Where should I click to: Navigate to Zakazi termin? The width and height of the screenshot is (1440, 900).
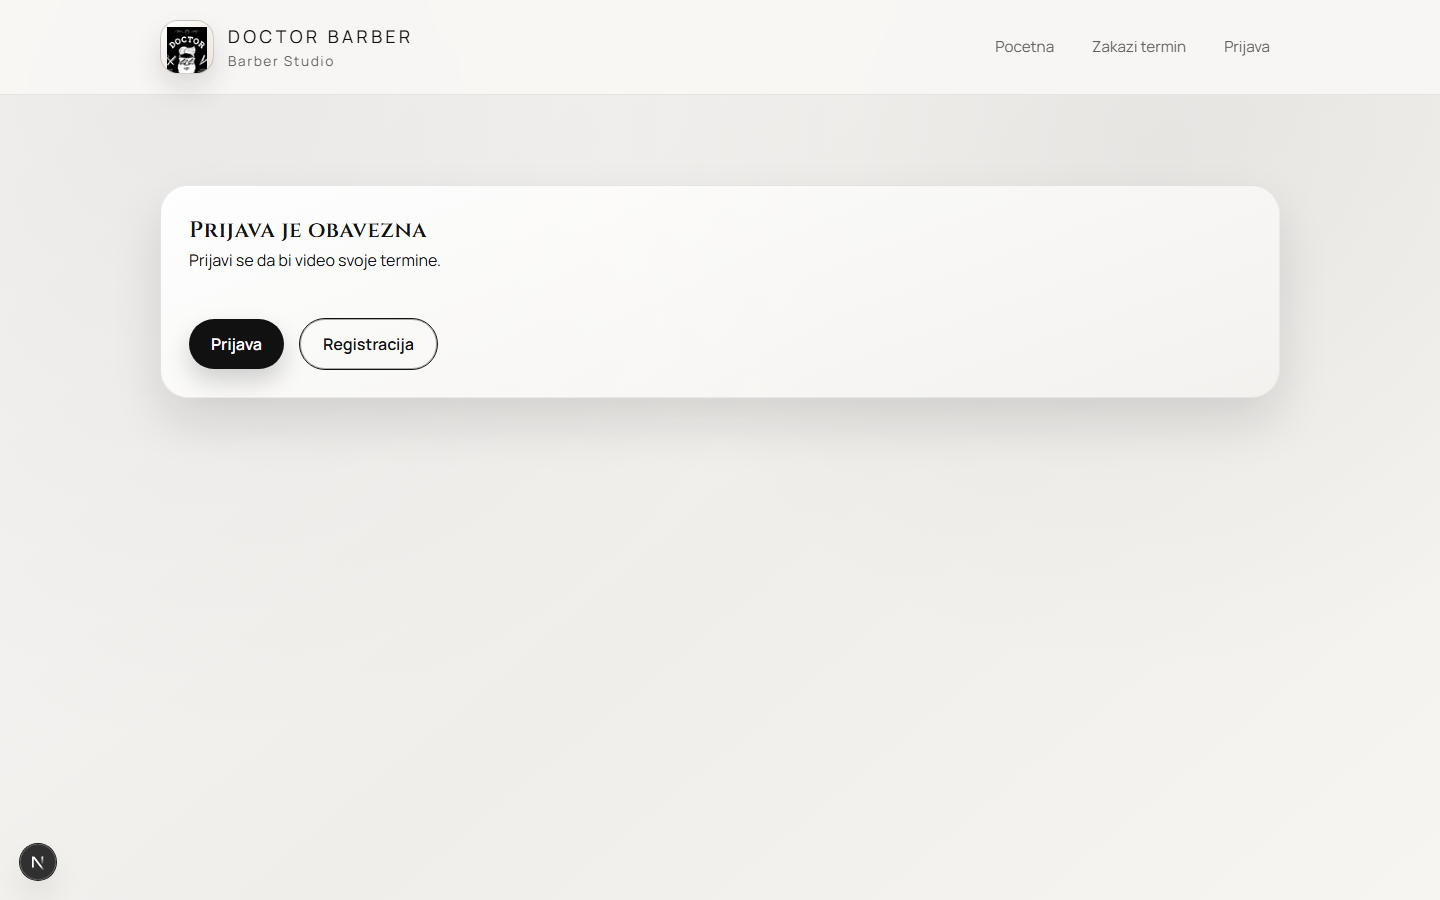(x=1139, y=46)
